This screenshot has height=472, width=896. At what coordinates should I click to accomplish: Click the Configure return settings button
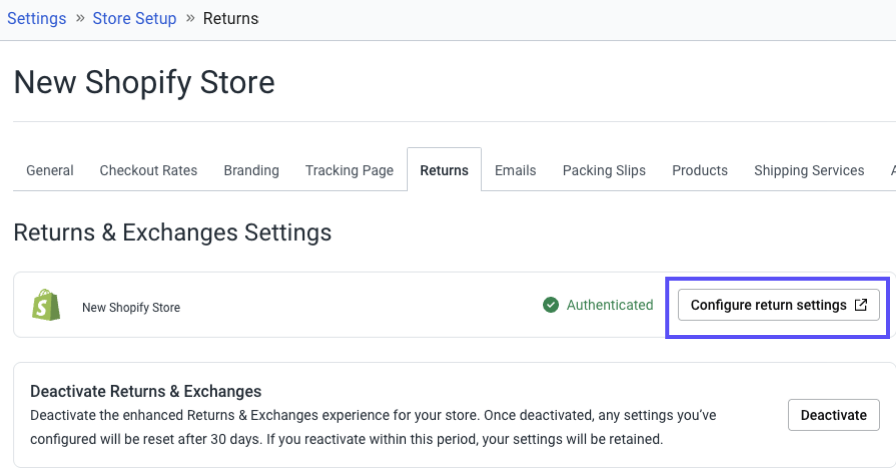click(x=779, y=305)
